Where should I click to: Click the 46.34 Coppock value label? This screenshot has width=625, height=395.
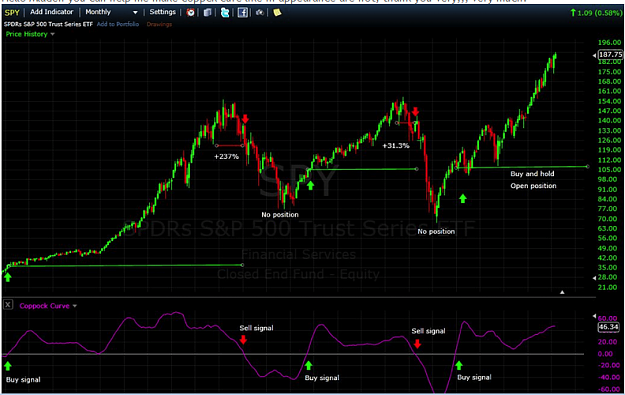tap(609, 327)
